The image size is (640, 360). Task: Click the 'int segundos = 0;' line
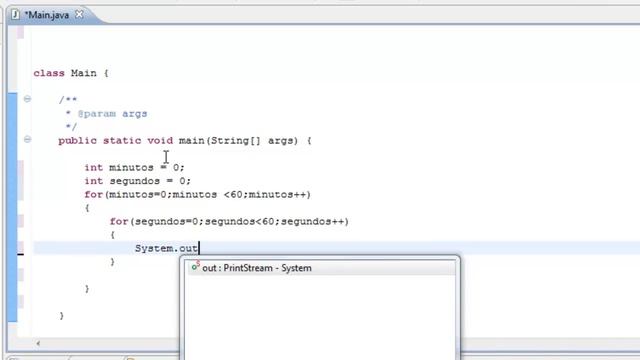tap(138, 181)
